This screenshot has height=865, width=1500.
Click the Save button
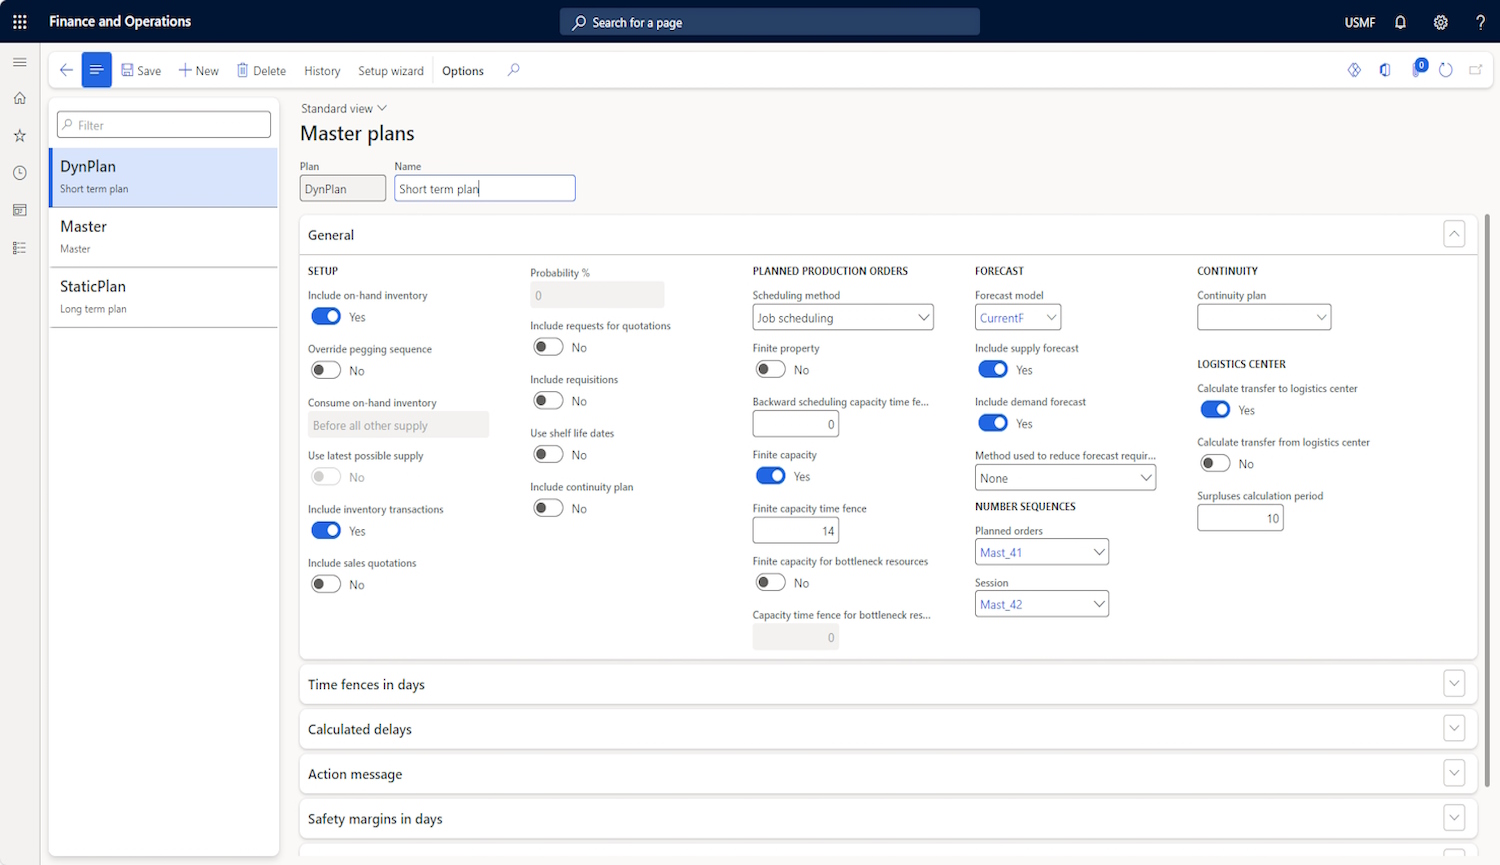pos(141,71)
